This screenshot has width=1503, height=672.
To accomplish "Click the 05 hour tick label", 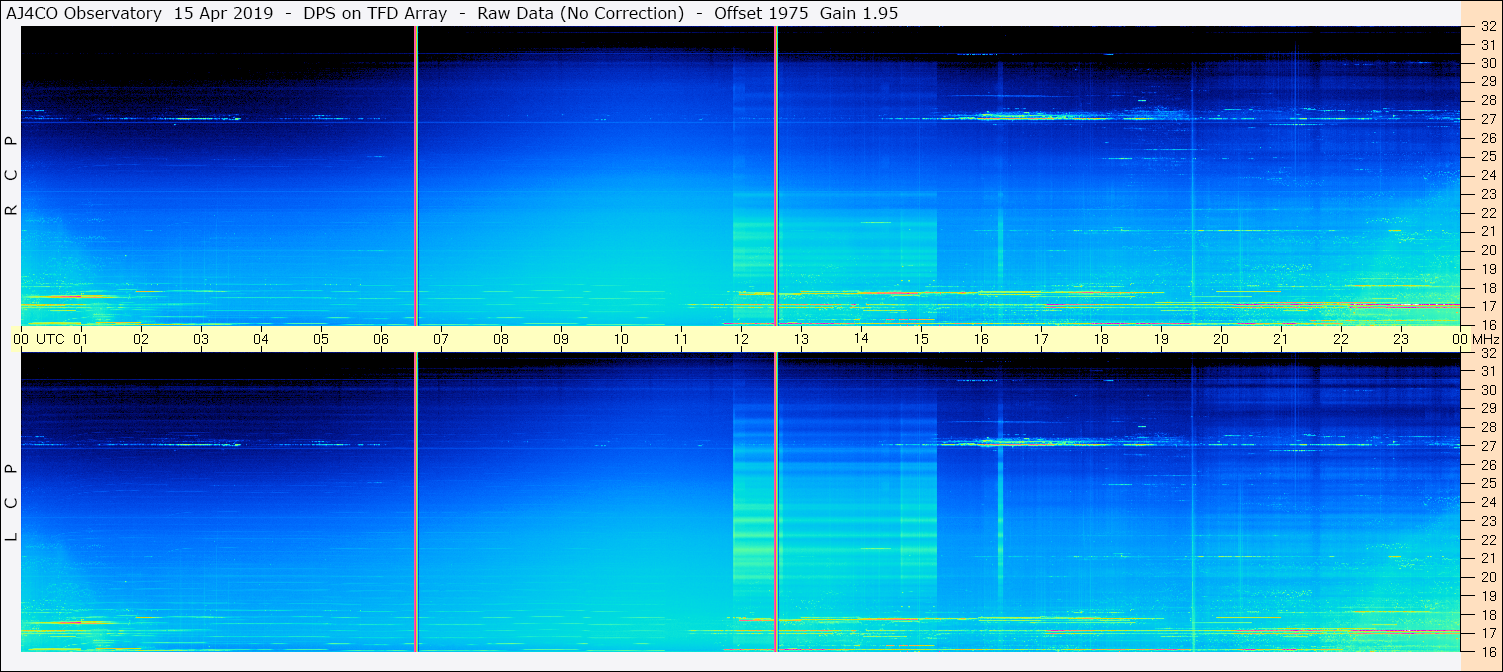I will click(x=321, y=339).
